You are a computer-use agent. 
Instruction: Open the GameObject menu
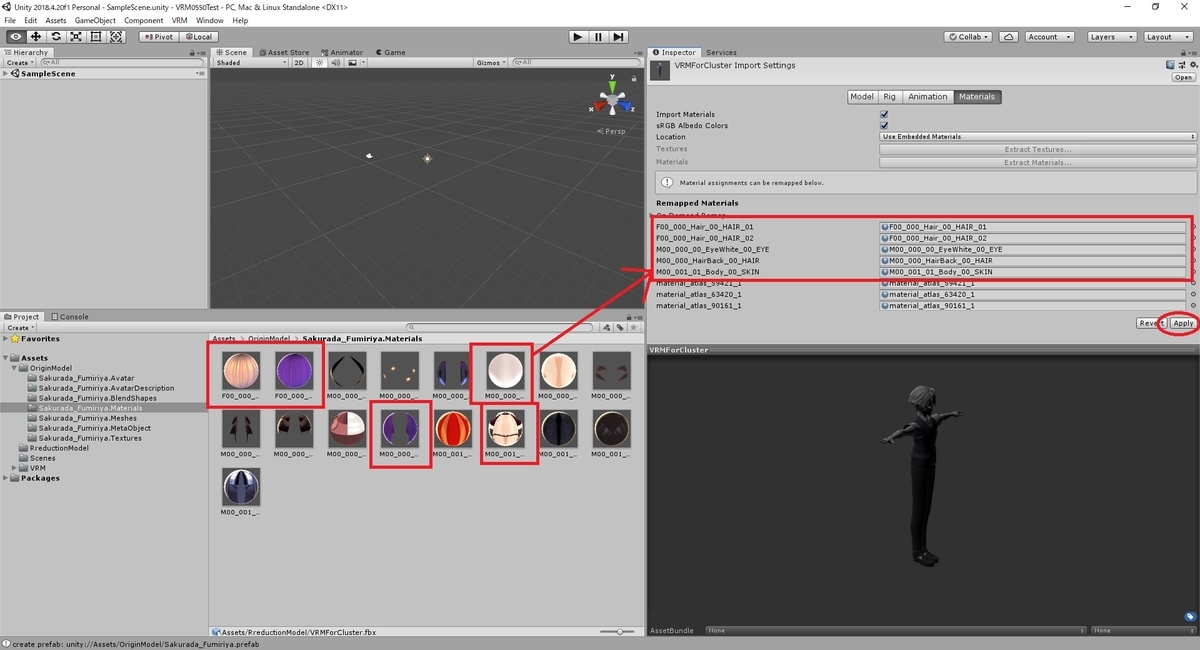click(95, 20)
